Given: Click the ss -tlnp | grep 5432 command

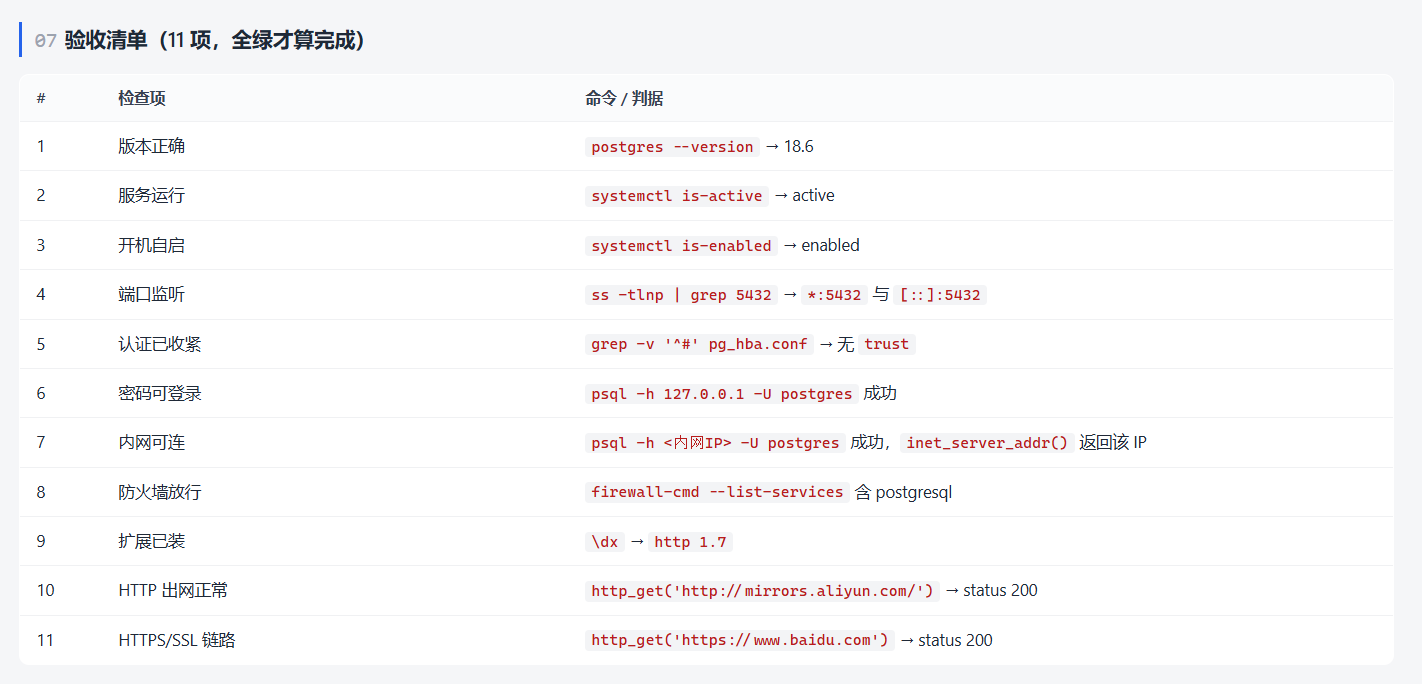Looking at the screenshot, I should coord(681,295).
